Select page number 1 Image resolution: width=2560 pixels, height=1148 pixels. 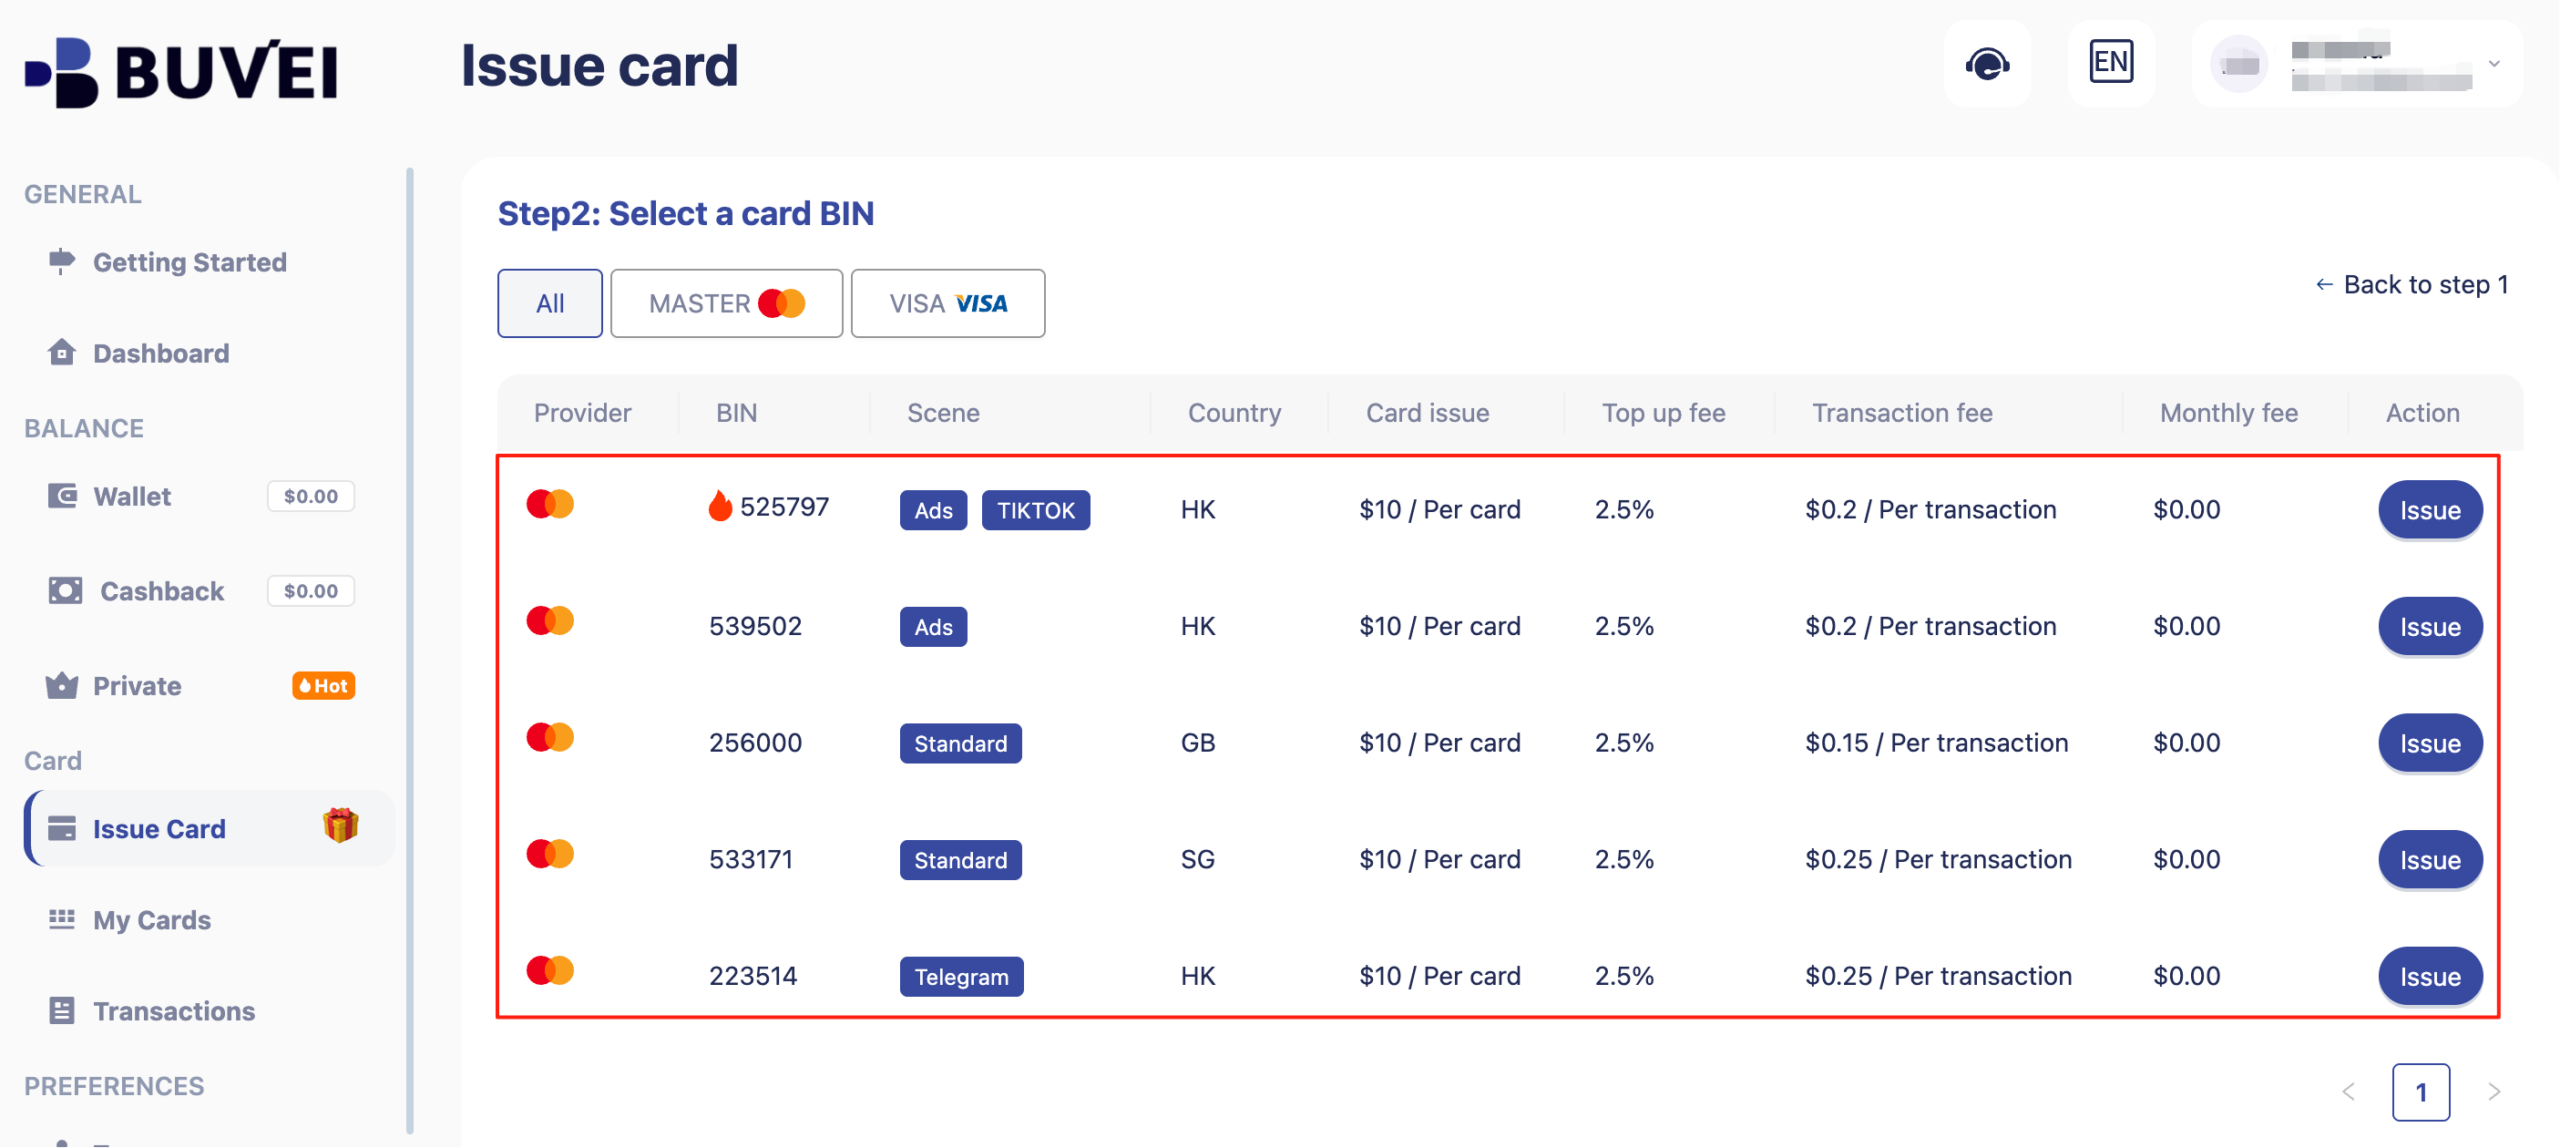2420,1092
